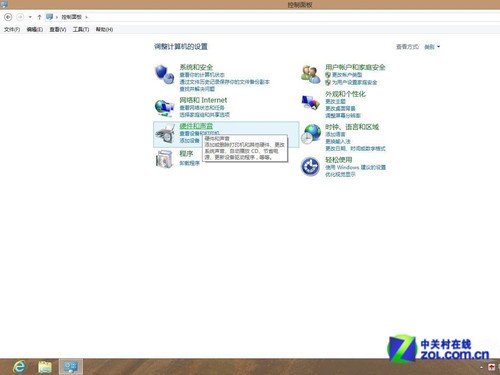The image size is (500, 375).
Task: Expand the View by category dropdown
Action: (432, 47)
